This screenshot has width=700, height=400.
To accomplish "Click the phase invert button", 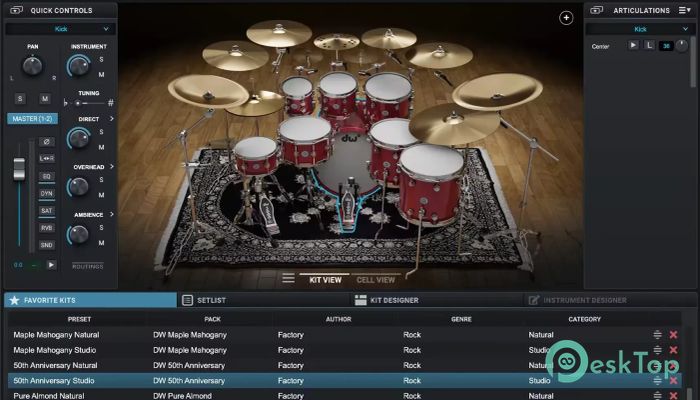I will point(46,142).
